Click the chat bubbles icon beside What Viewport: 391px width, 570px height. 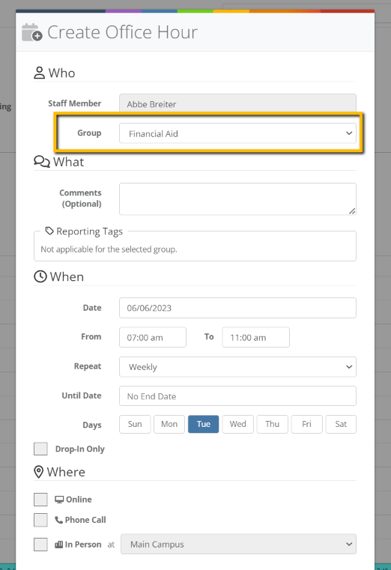click(42, 161)
